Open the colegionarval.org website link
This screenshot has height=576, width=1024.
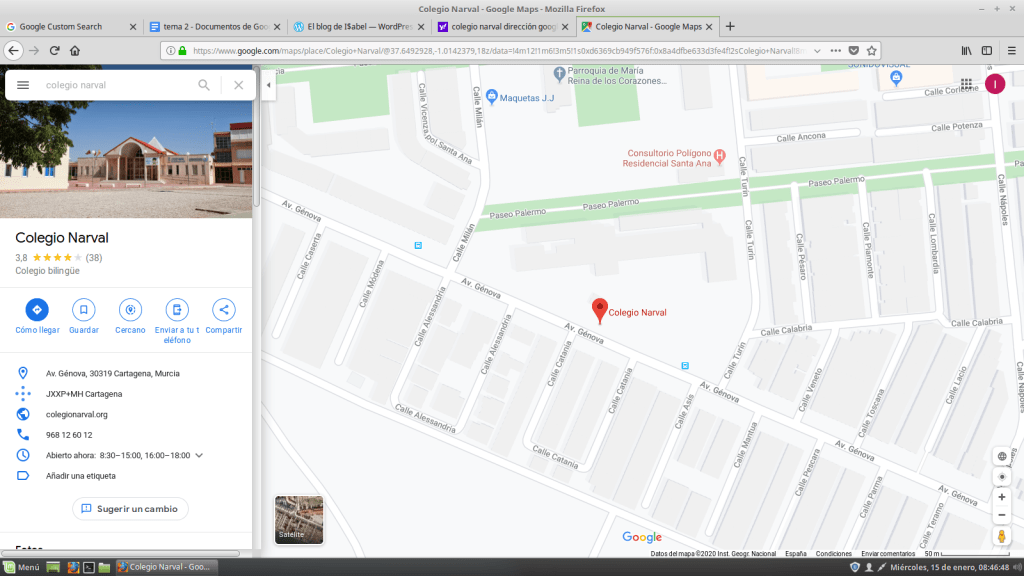pos(76,414)
